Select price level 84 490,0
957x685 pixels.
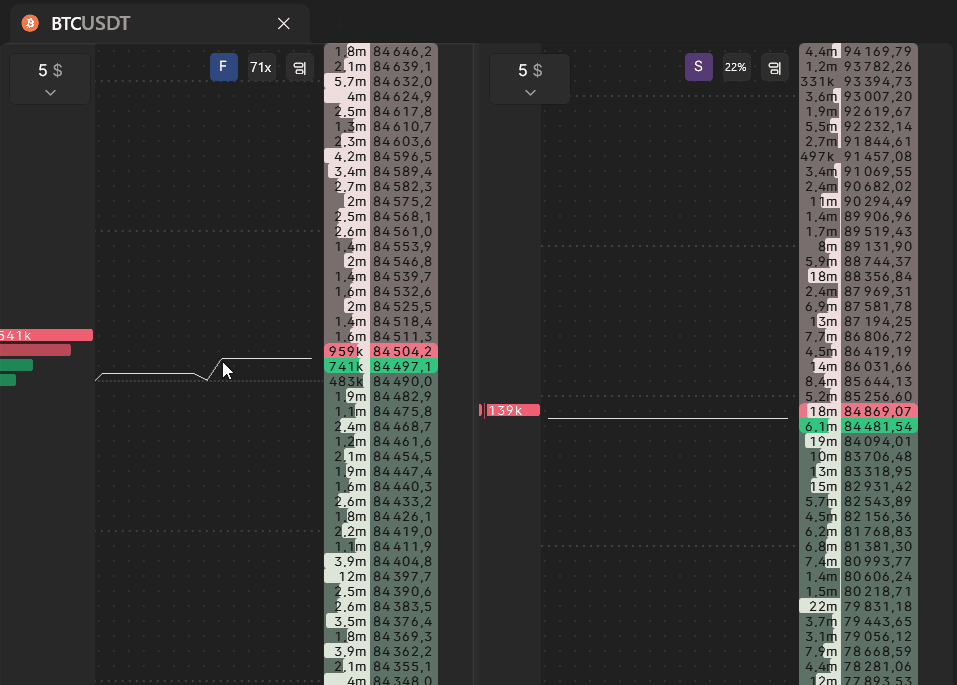403,382
